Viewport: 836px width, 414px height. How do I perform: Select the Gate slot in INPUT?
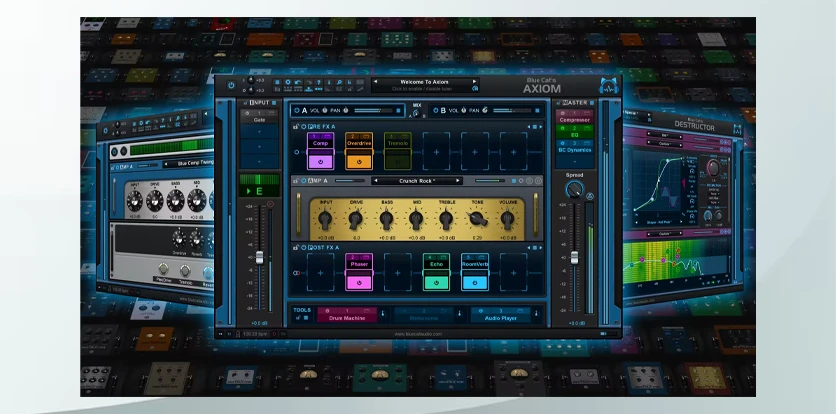[259, 117]
